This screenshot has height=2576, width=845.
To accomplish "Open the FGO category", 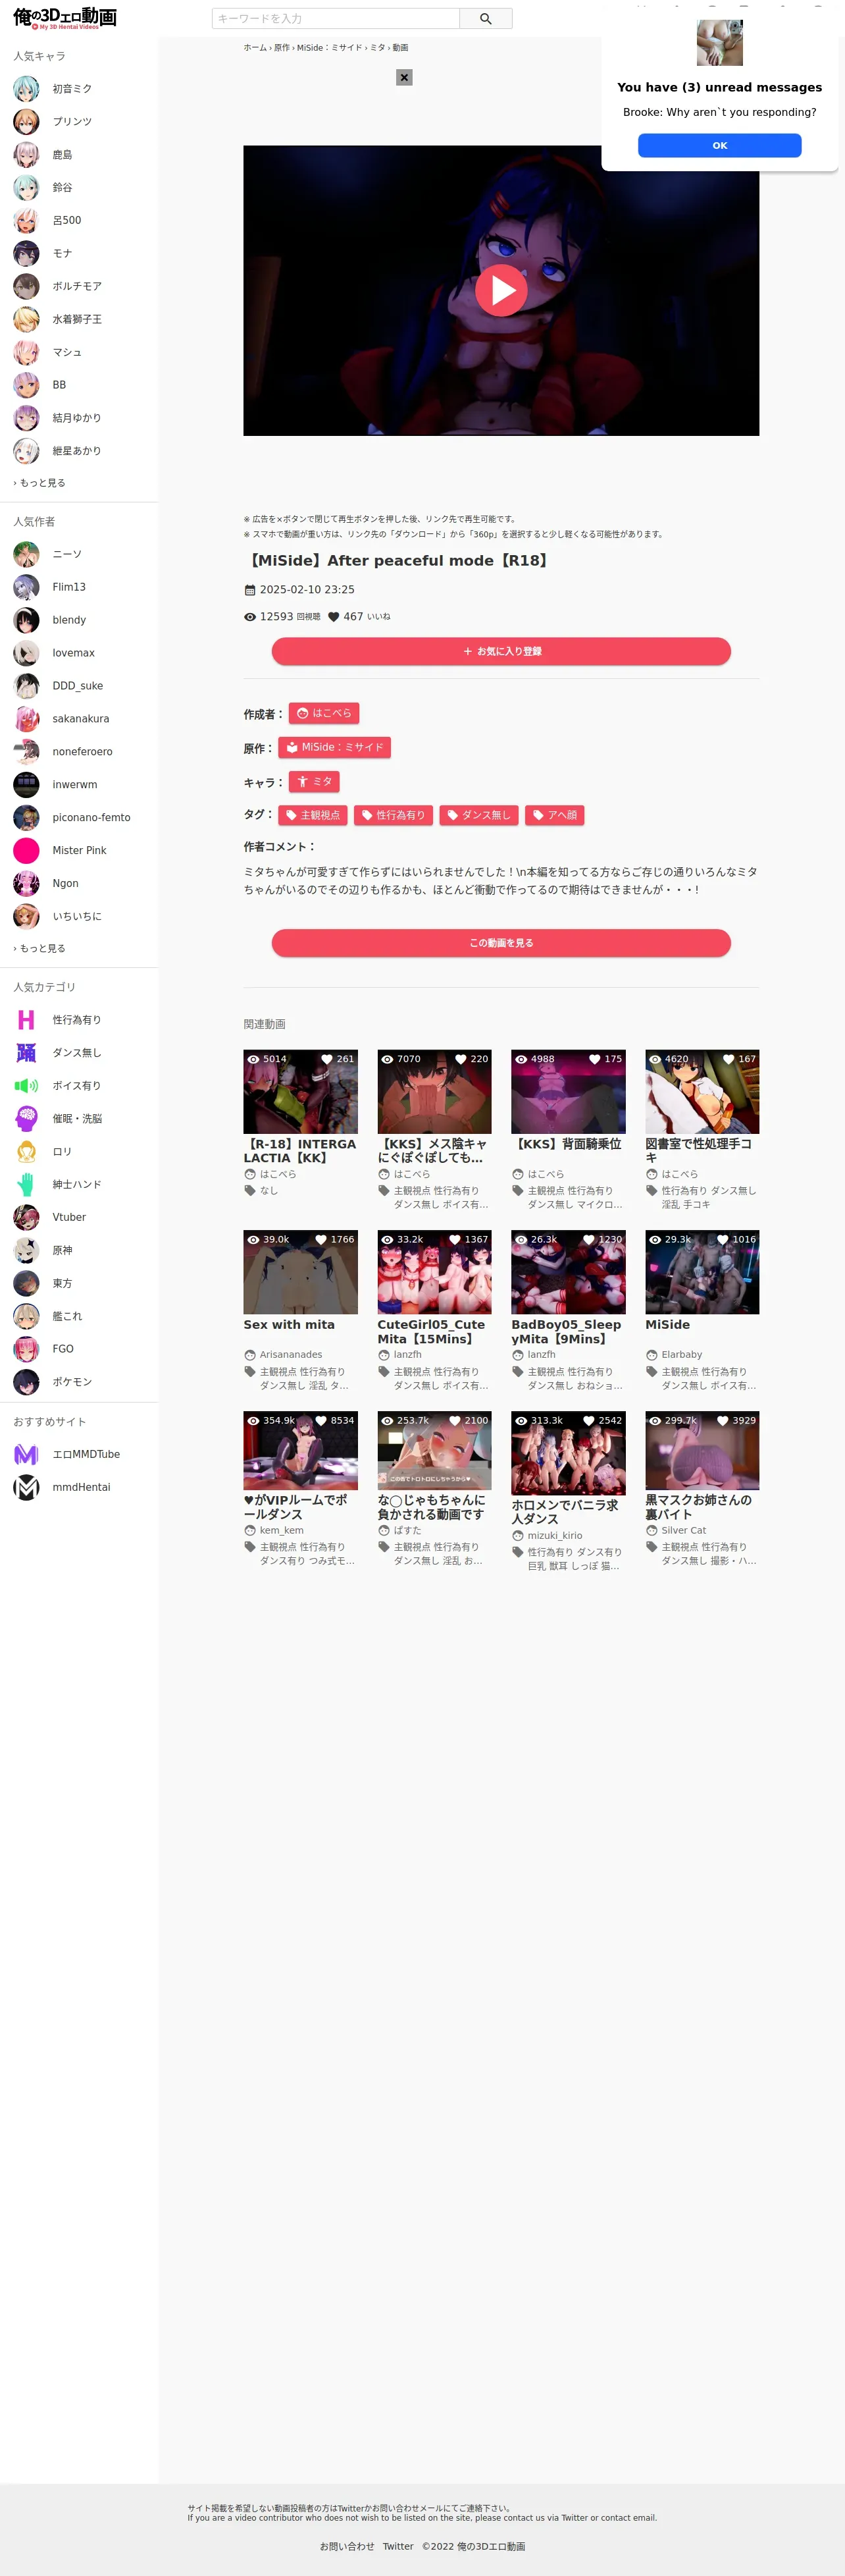I will [63, 1349].
